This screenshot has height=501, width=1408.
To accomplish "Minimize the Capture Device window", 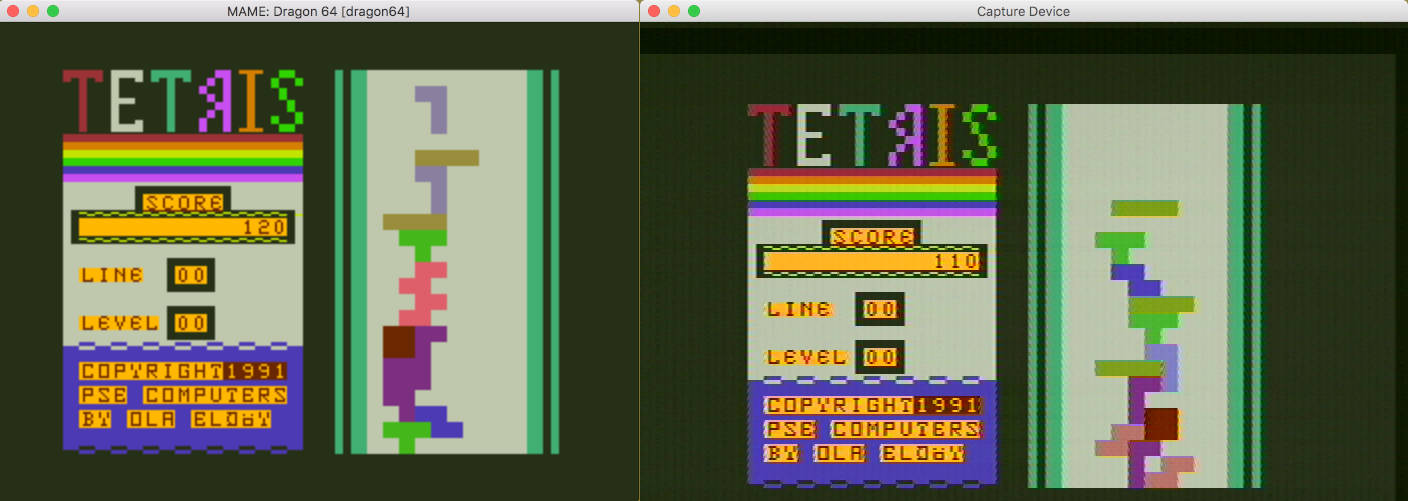I will point(674,11).
